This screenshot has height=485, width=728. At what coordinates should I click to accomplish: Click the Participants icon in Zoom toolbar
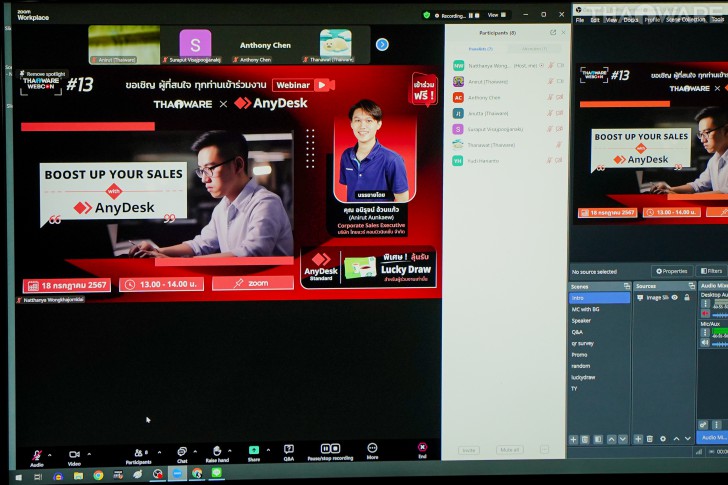[x=138, y=453]
